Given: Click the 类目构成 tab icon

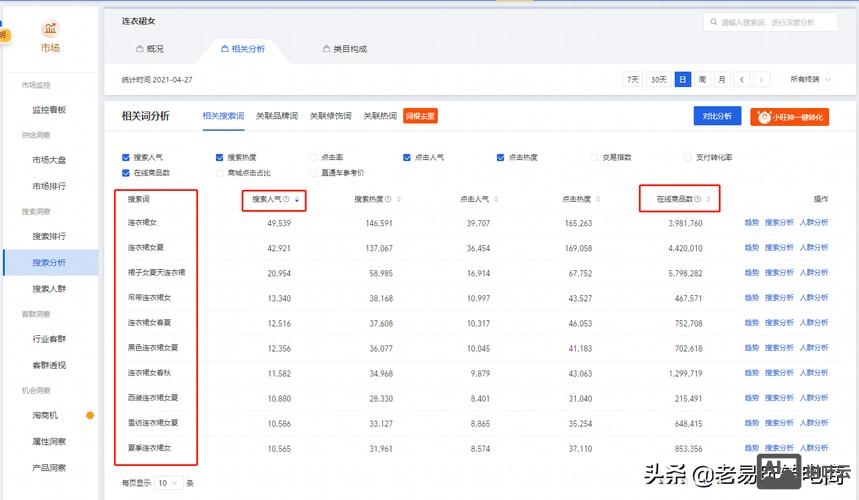Looking at the screenshot, I should [327, 49].
